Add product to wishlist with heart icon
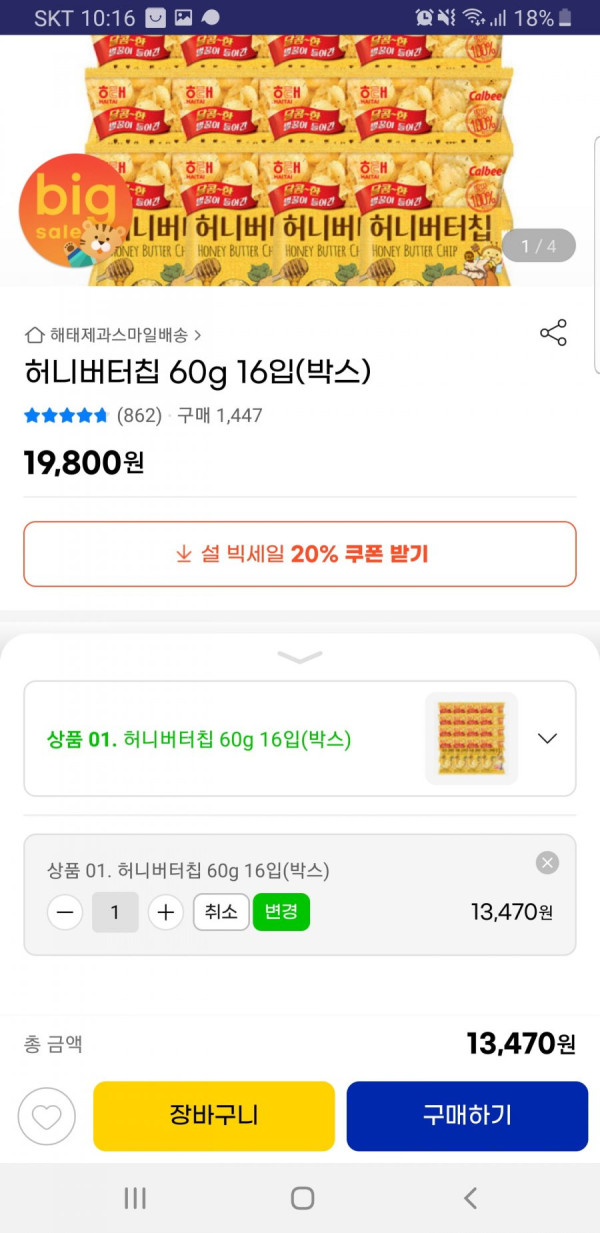Screen dimensions: 600x1233 (x=47, y=1116)
